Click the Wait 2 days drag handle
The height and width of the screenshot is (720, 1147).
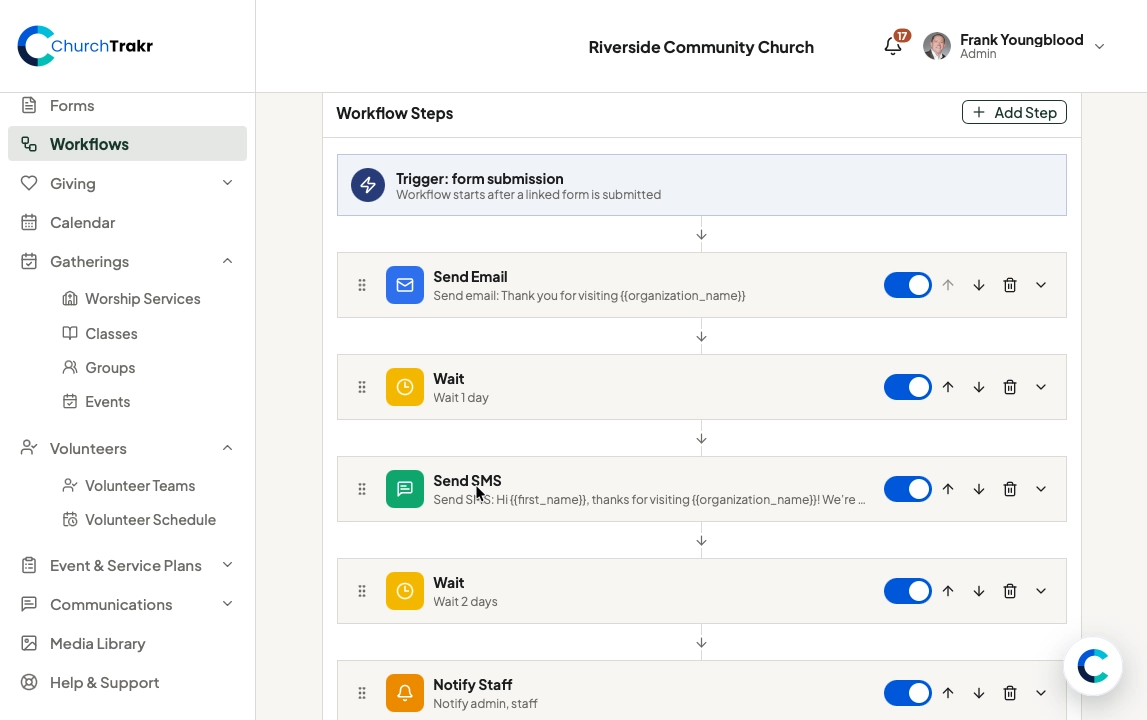(x=362, y=591)
